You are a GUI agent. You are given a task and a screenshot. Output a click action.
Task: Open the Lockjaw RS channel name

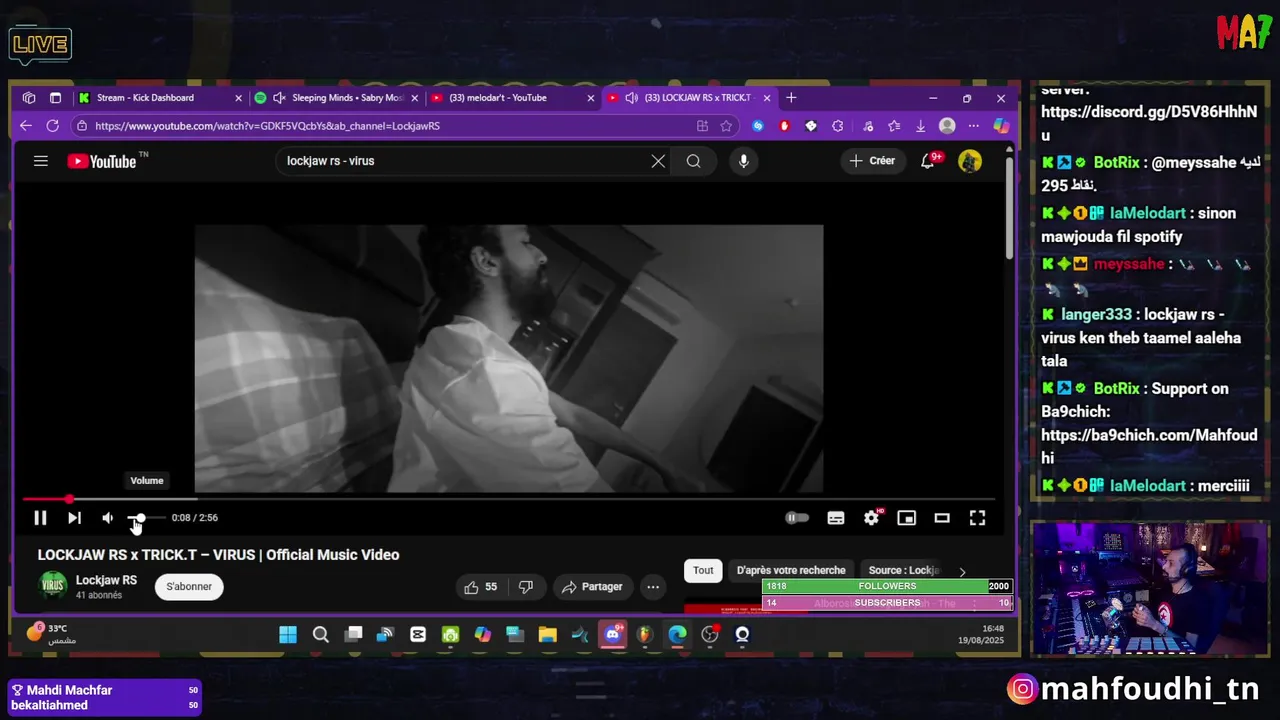[x=106, y=580]
